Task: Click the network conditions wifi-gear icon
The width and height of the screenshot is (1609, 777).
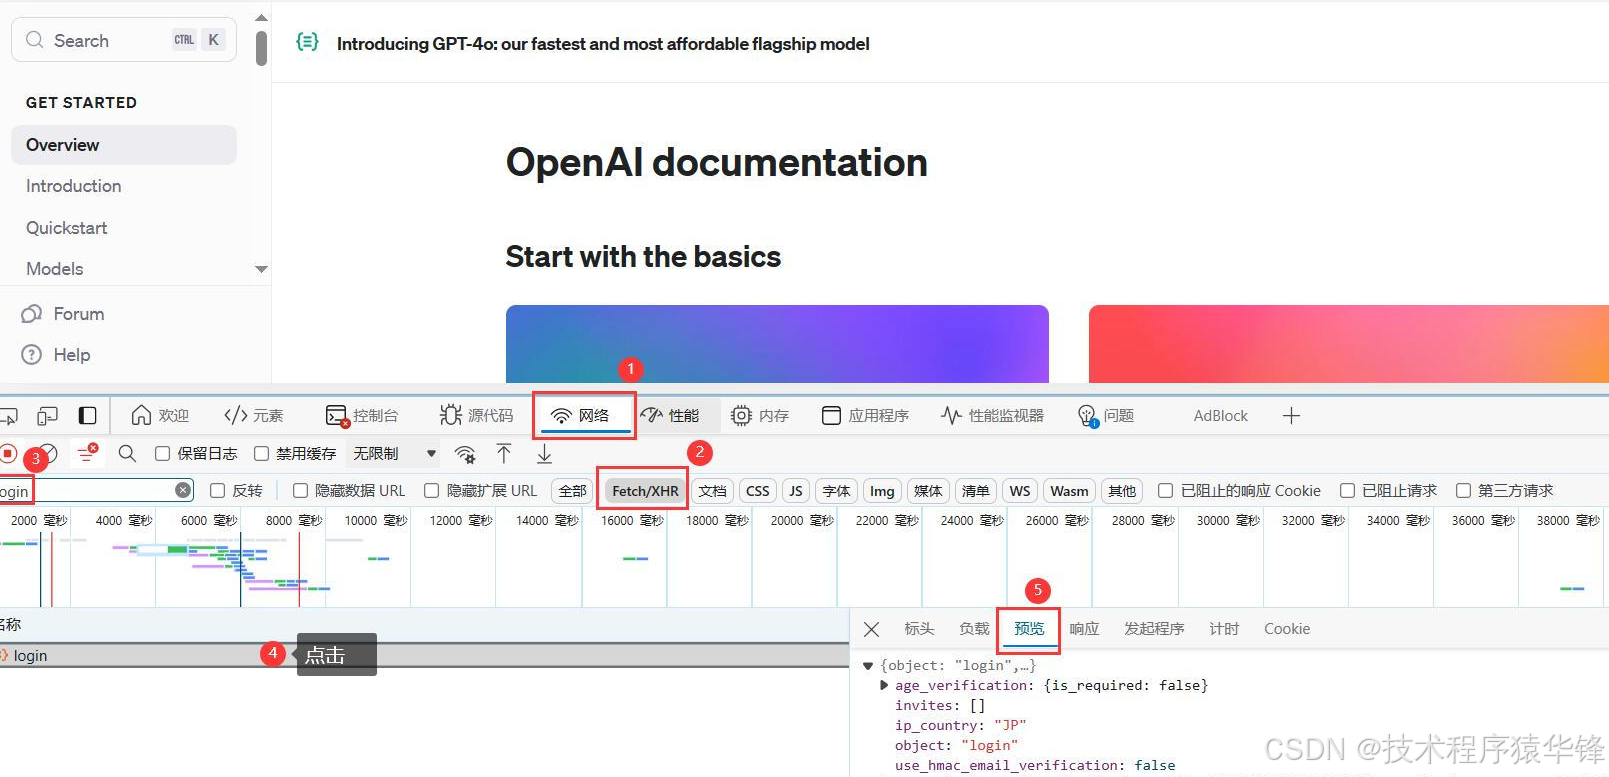Action: (465, 454)
